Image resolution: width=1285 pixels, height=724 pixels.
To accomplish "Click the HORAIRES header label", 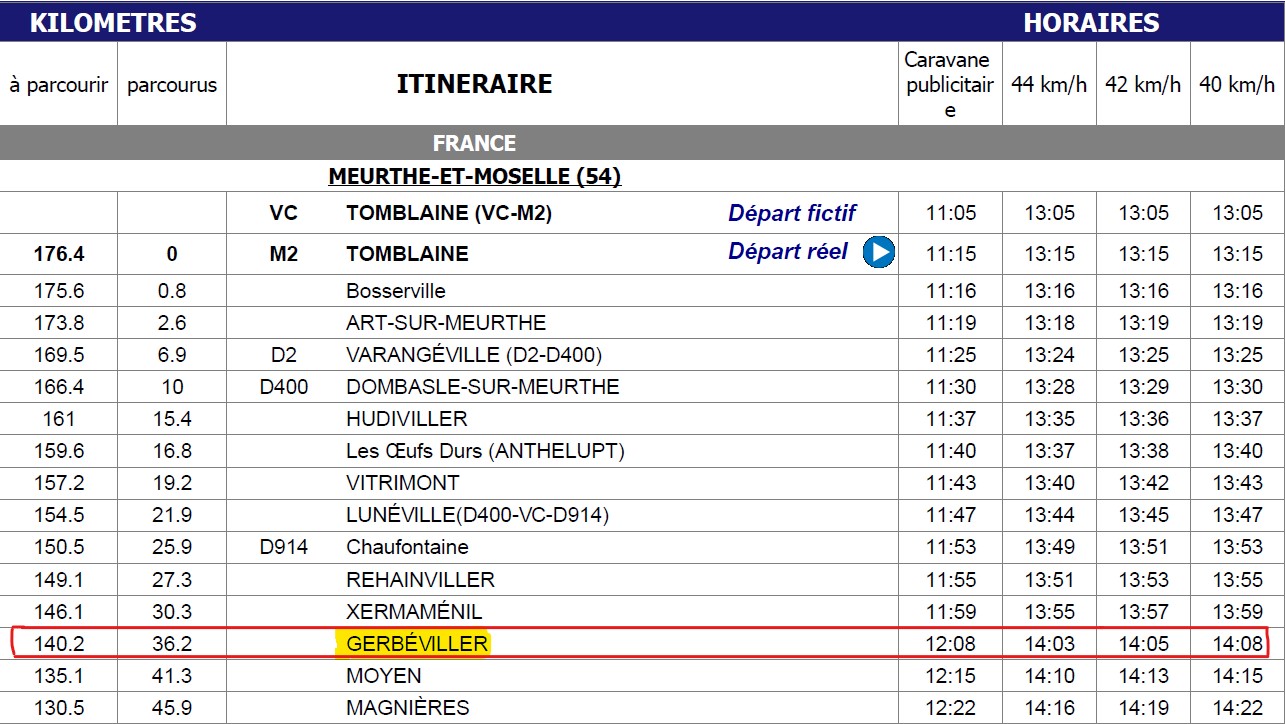I will click(x=1091, y=23).
